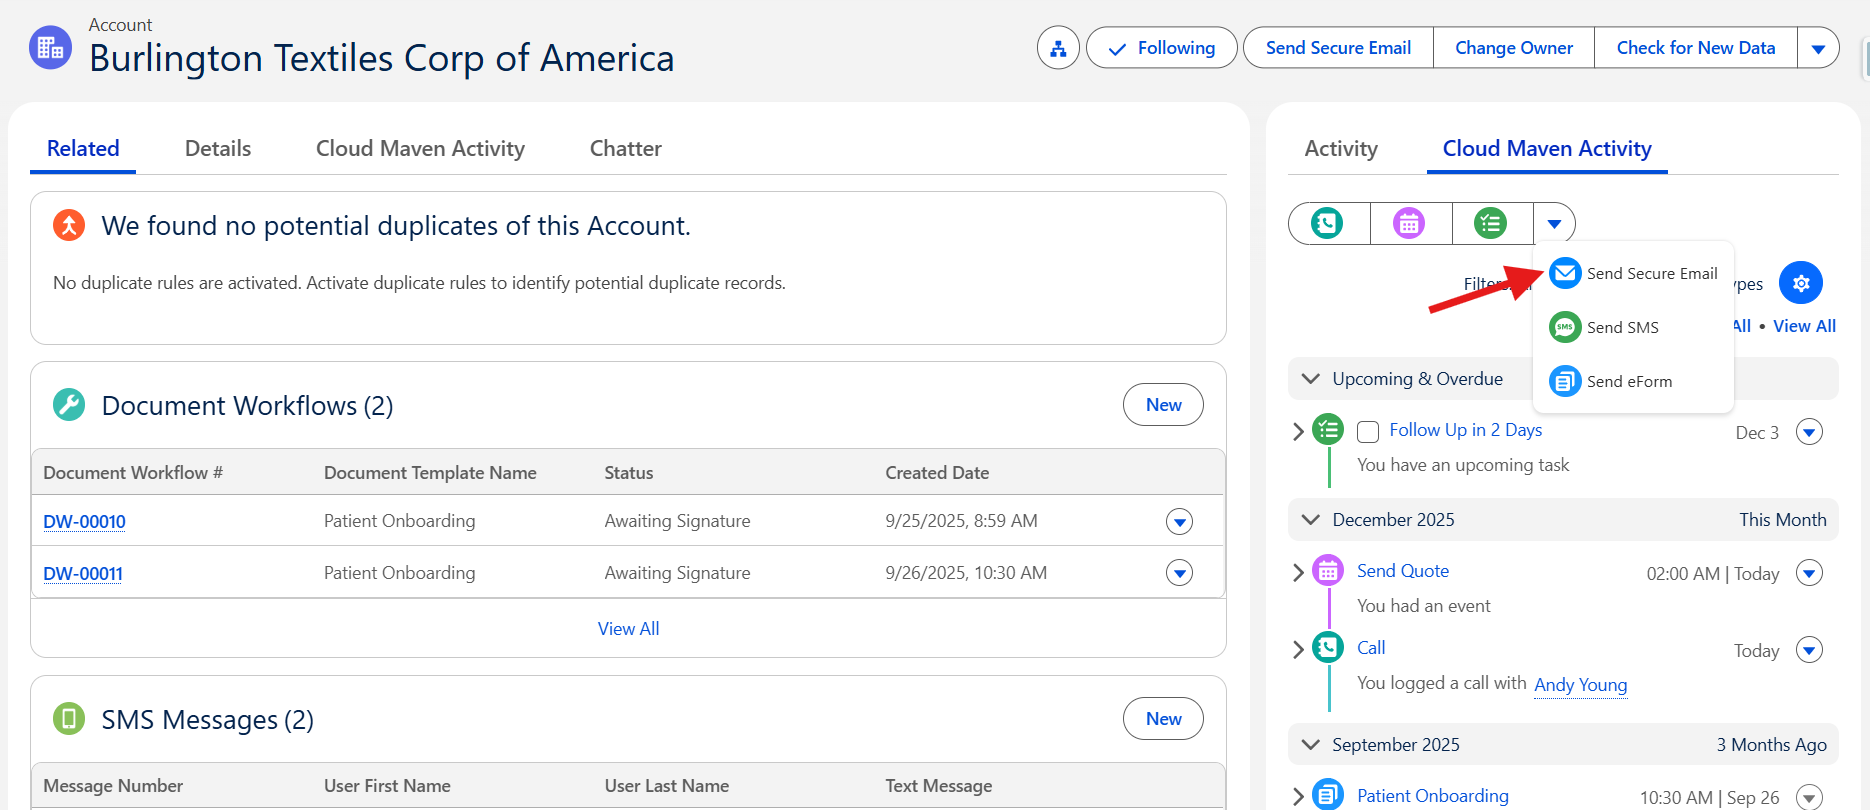
Task: Expand the Call entry details
Action: point(1298,649)
